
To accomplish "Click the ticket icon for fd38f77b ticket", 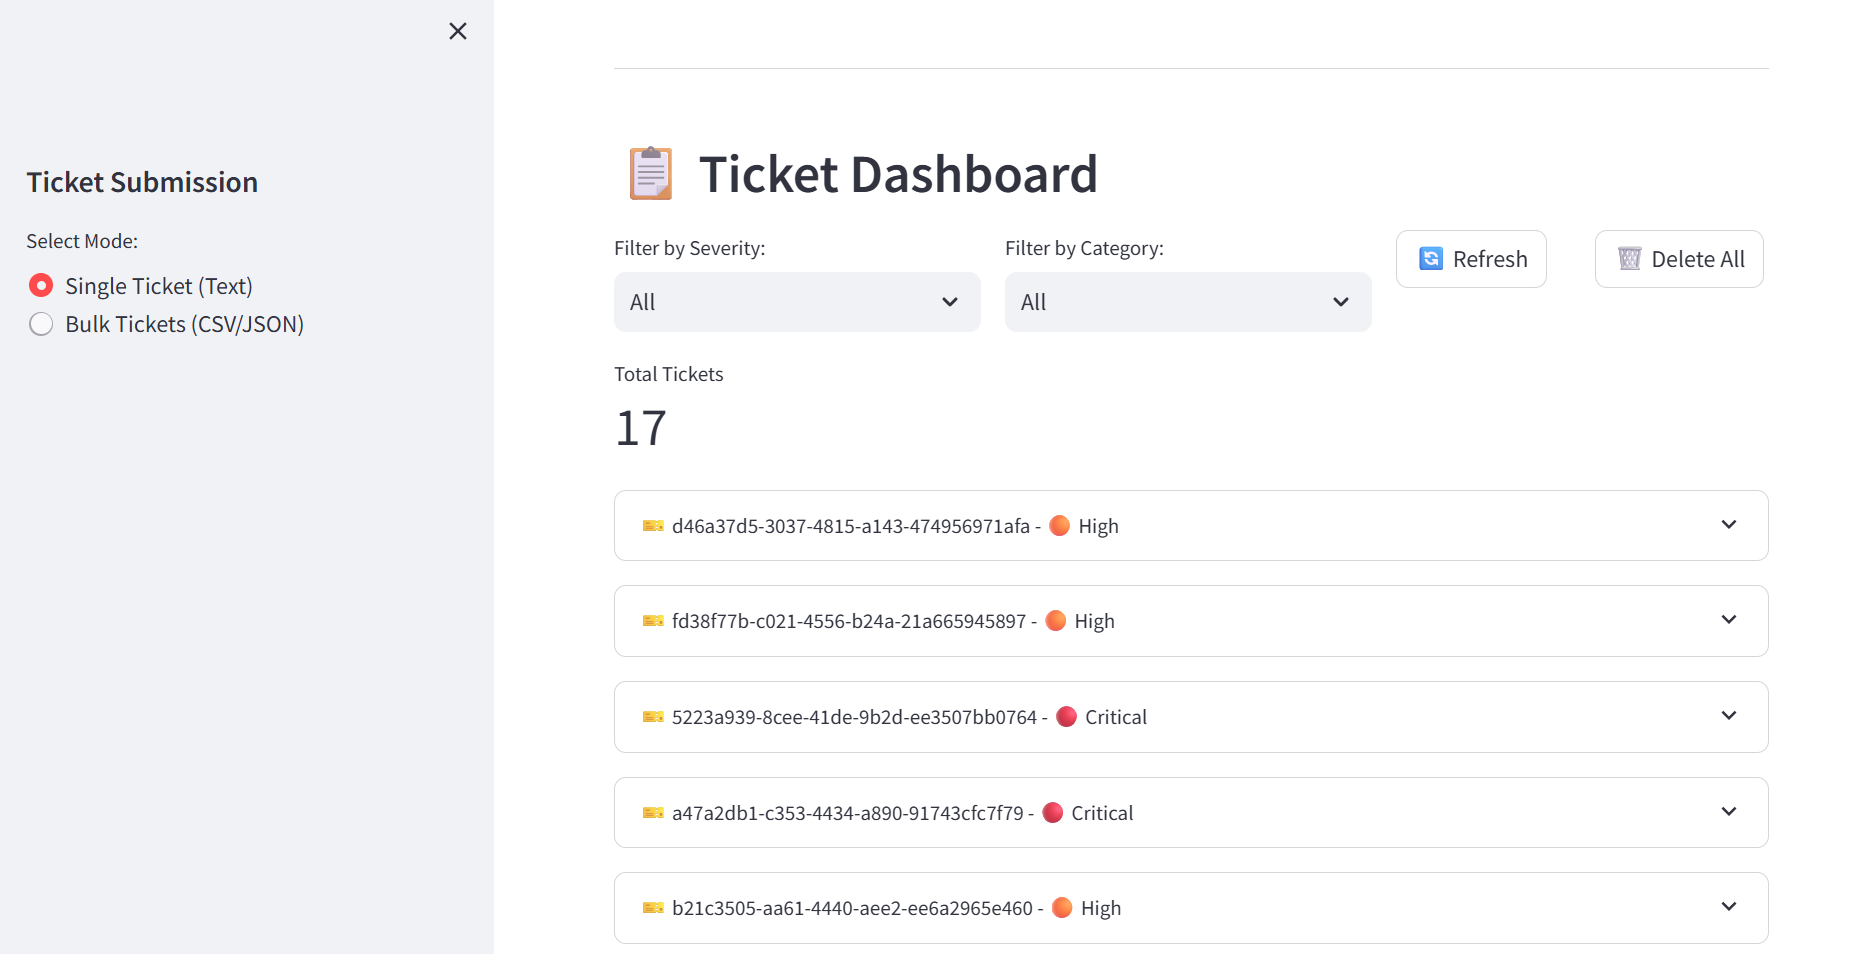I will (x=653, y=621).
